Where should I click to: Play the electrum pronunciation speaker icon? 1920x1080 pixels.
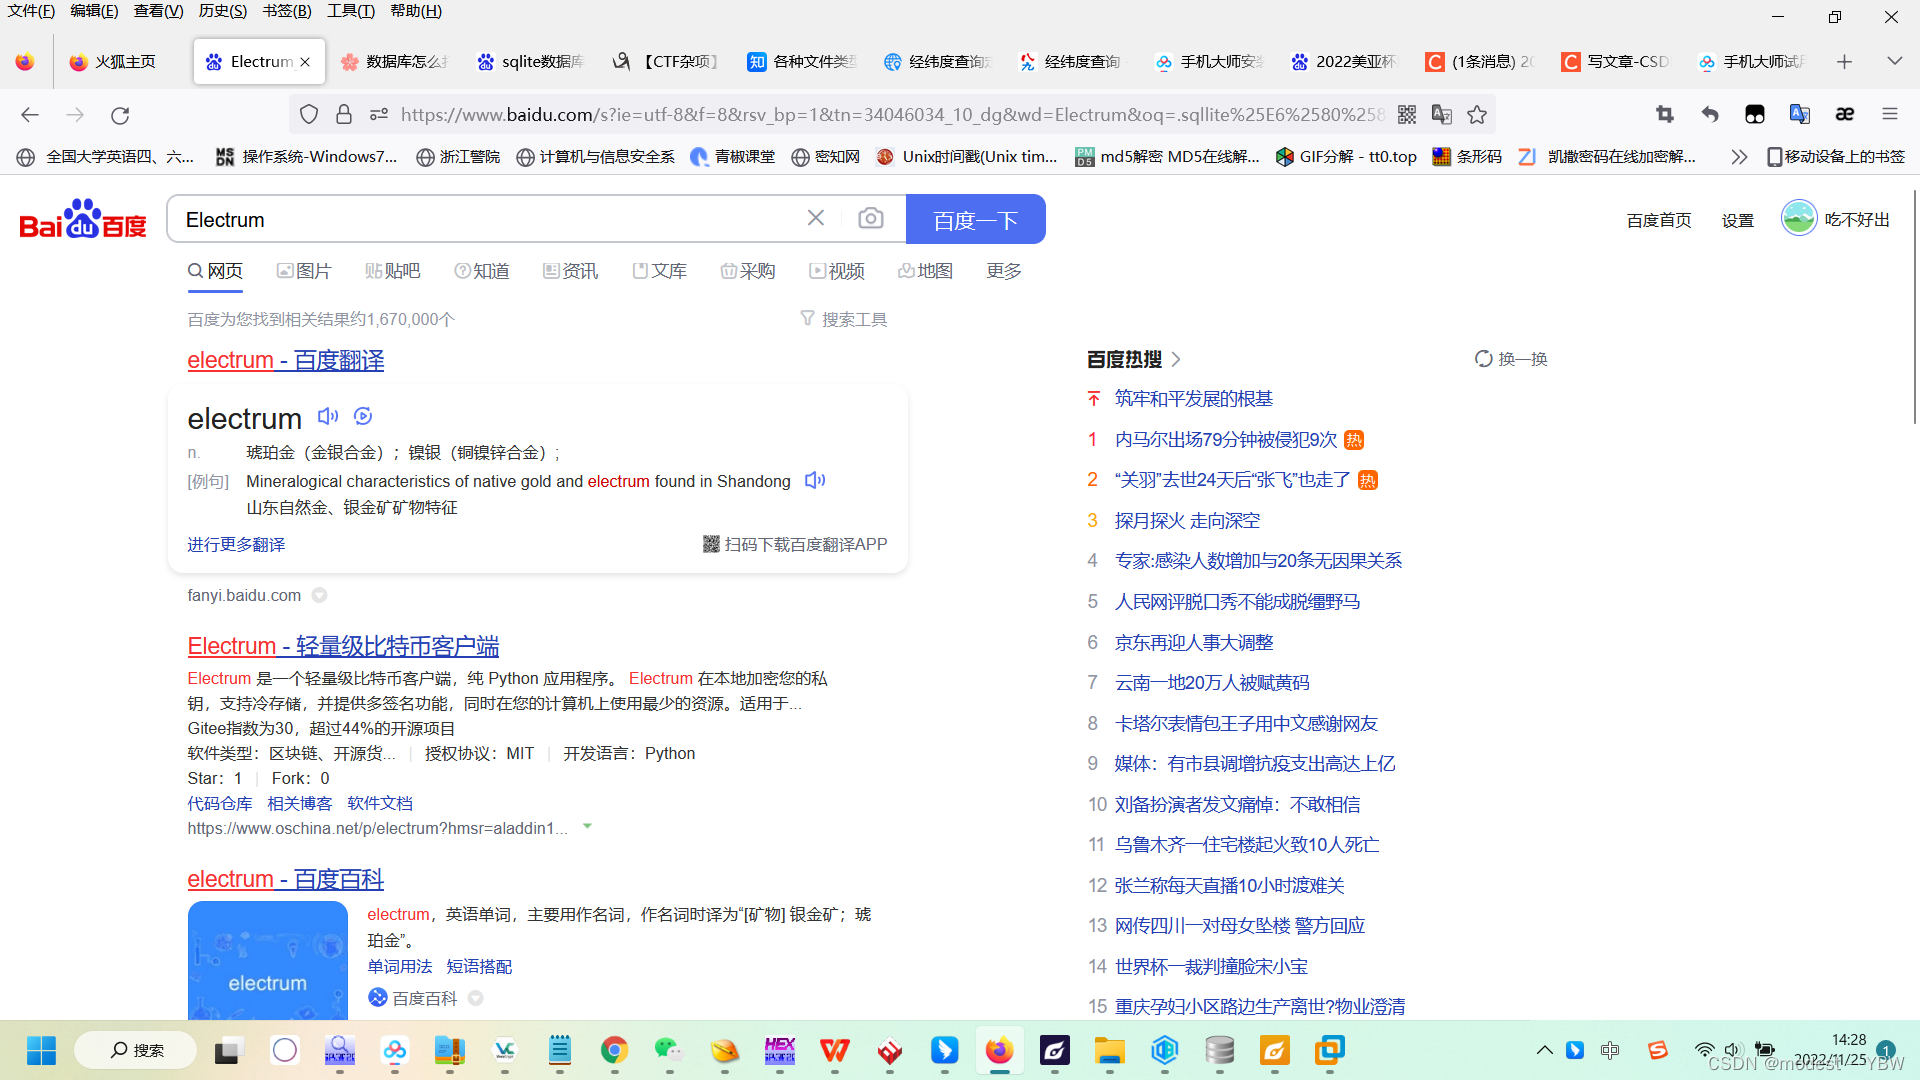pyautogui.click(x=328, y=416)
